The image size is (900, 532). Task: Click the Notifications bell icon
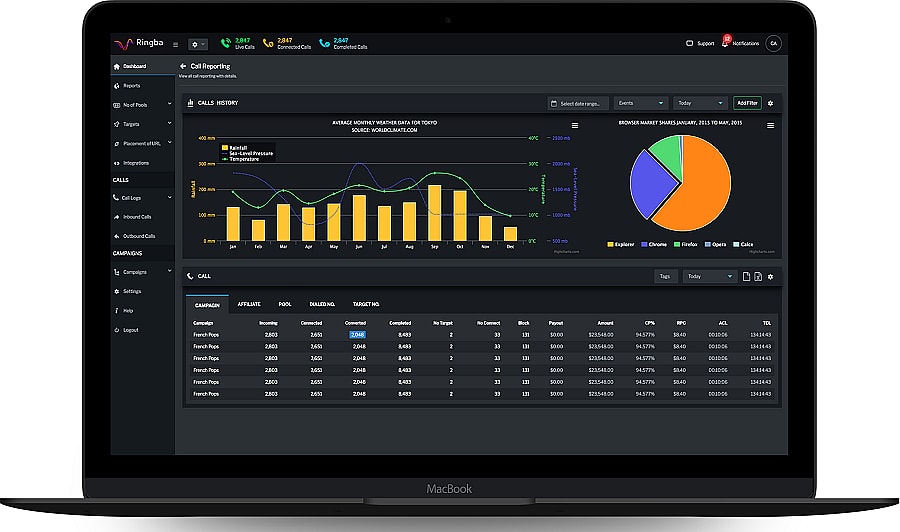coord(726,43)
